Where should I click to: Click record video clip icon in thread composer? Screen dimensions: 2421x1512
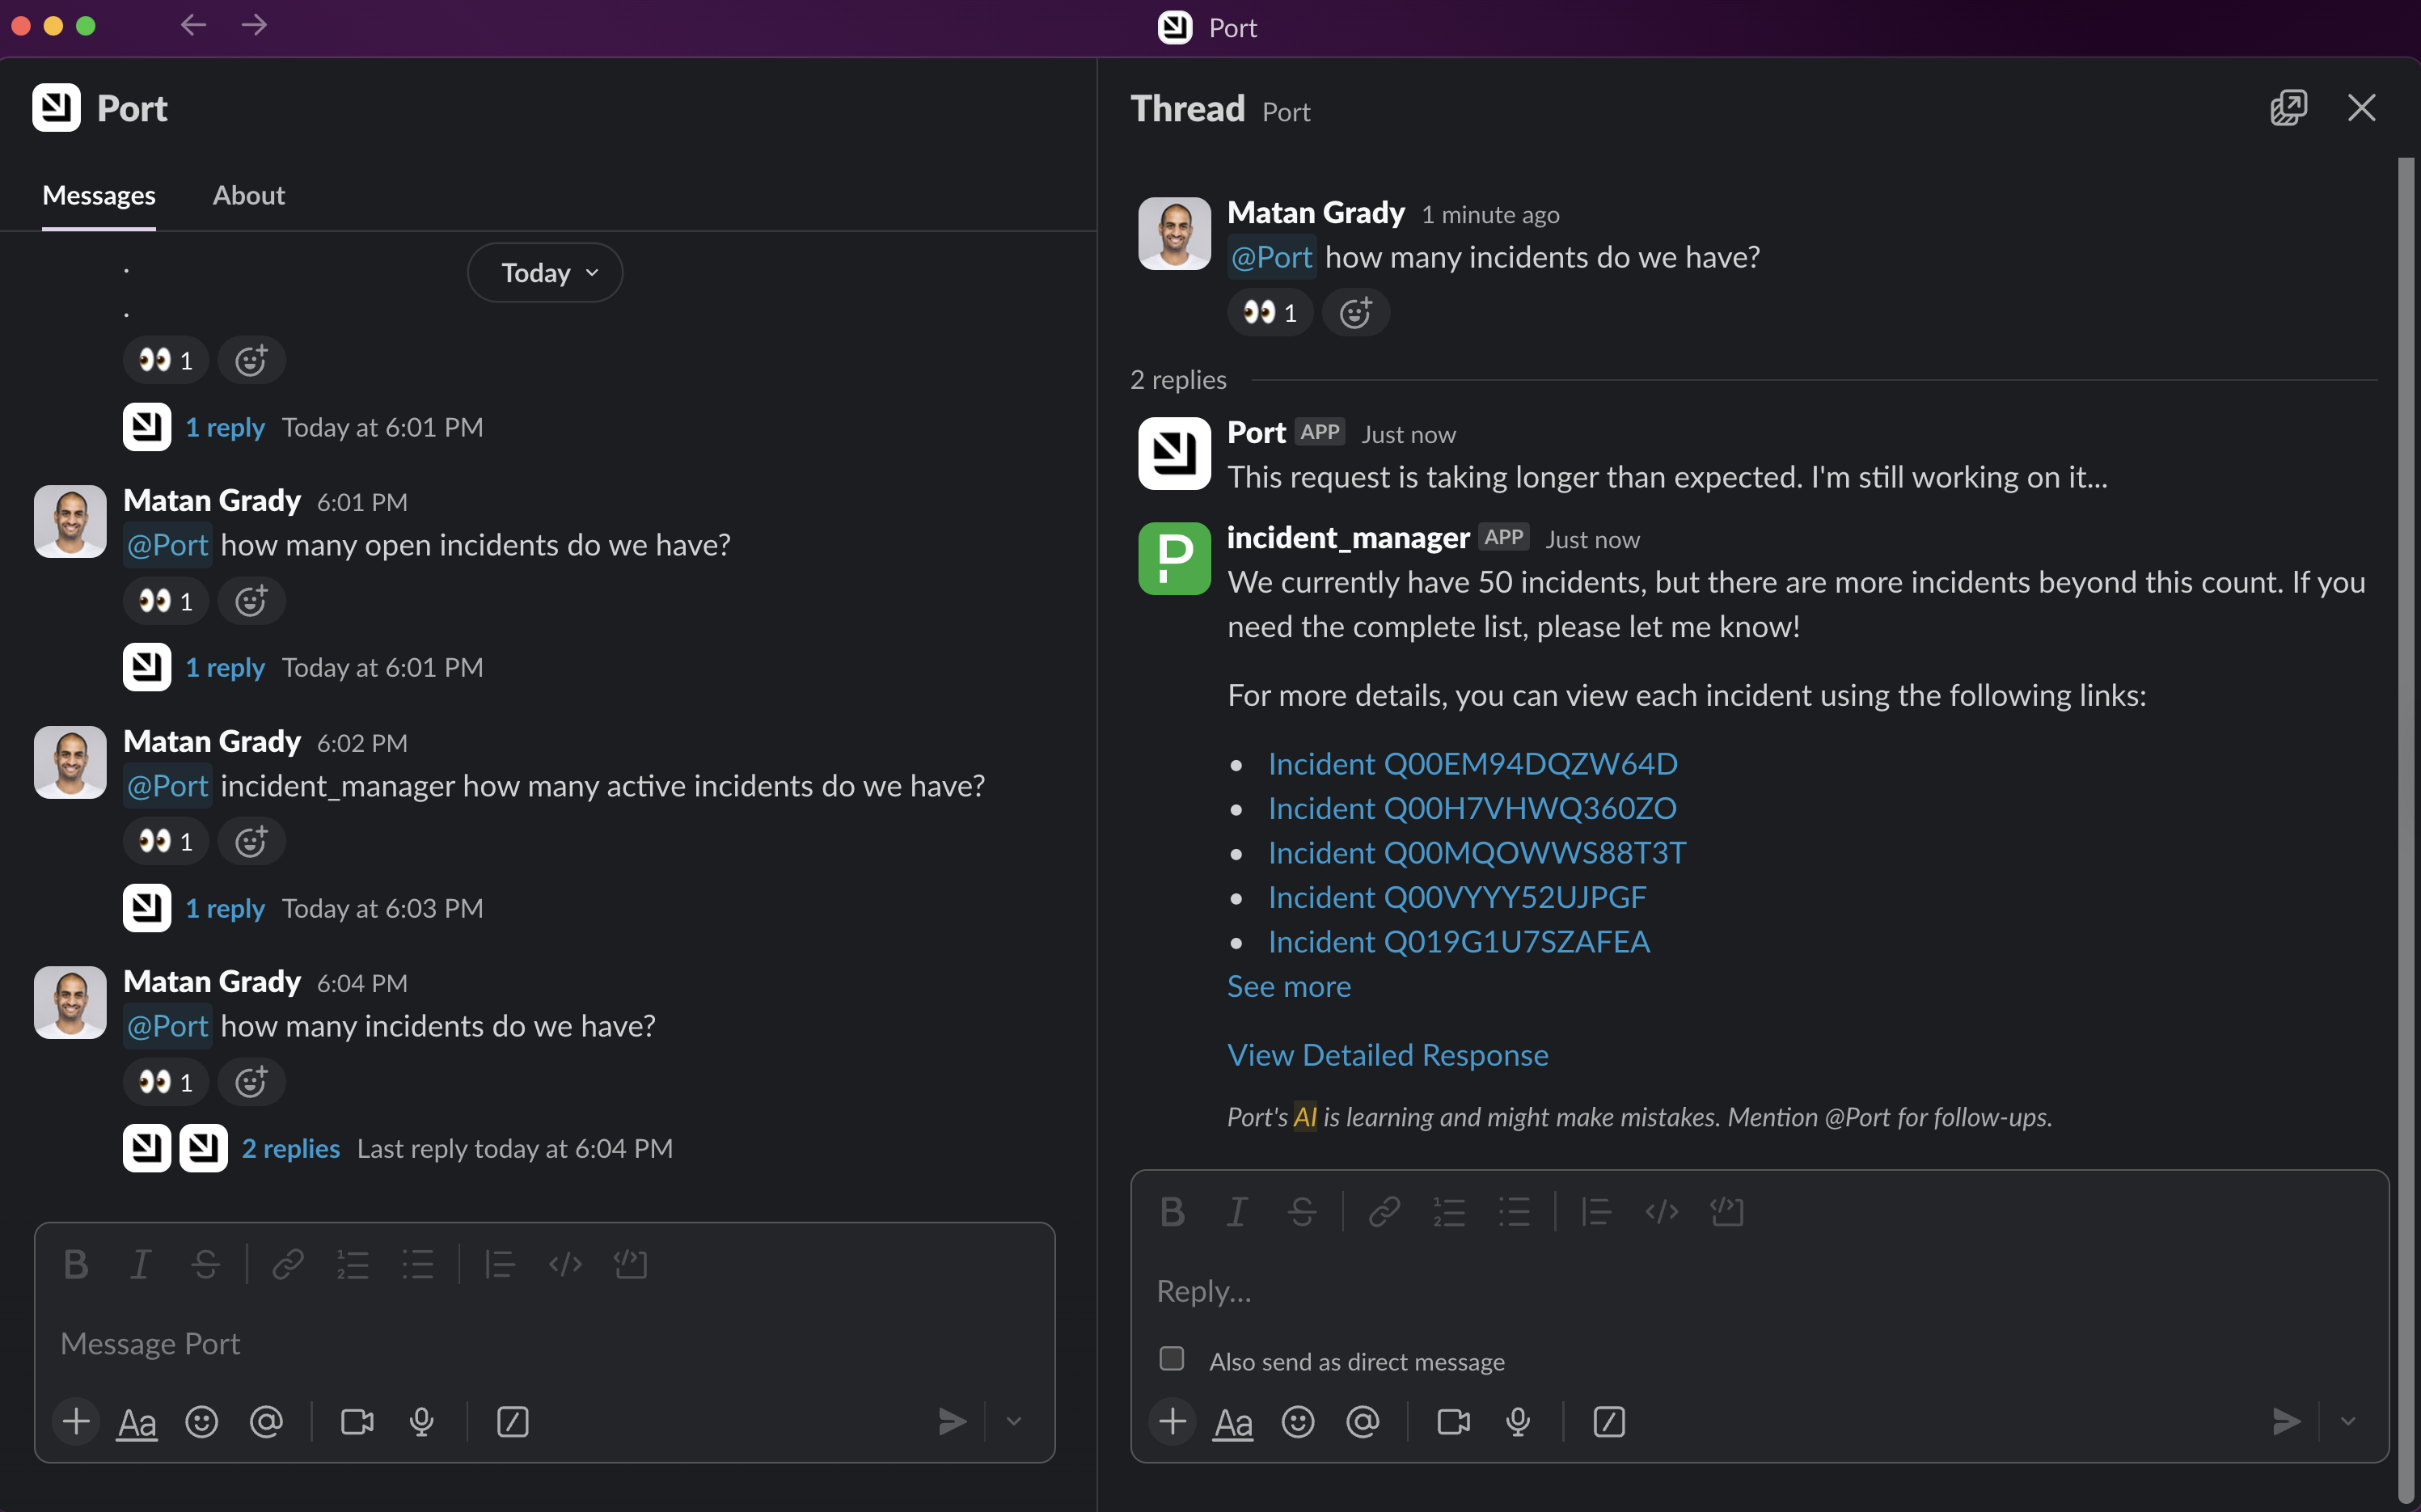pyautogui.click(x=1453, y=1421)
